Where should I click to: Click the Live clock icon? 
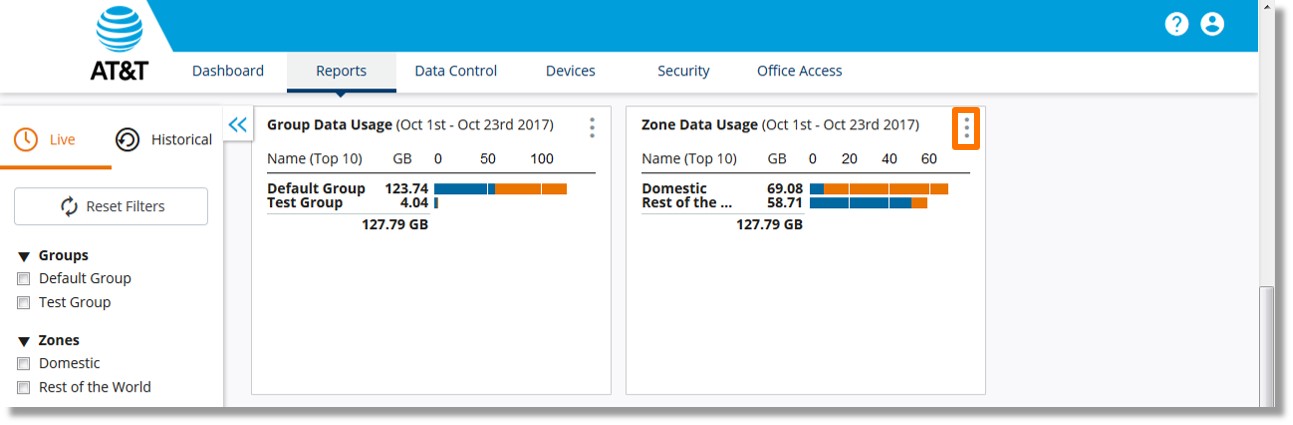click(x=26, y=140)
